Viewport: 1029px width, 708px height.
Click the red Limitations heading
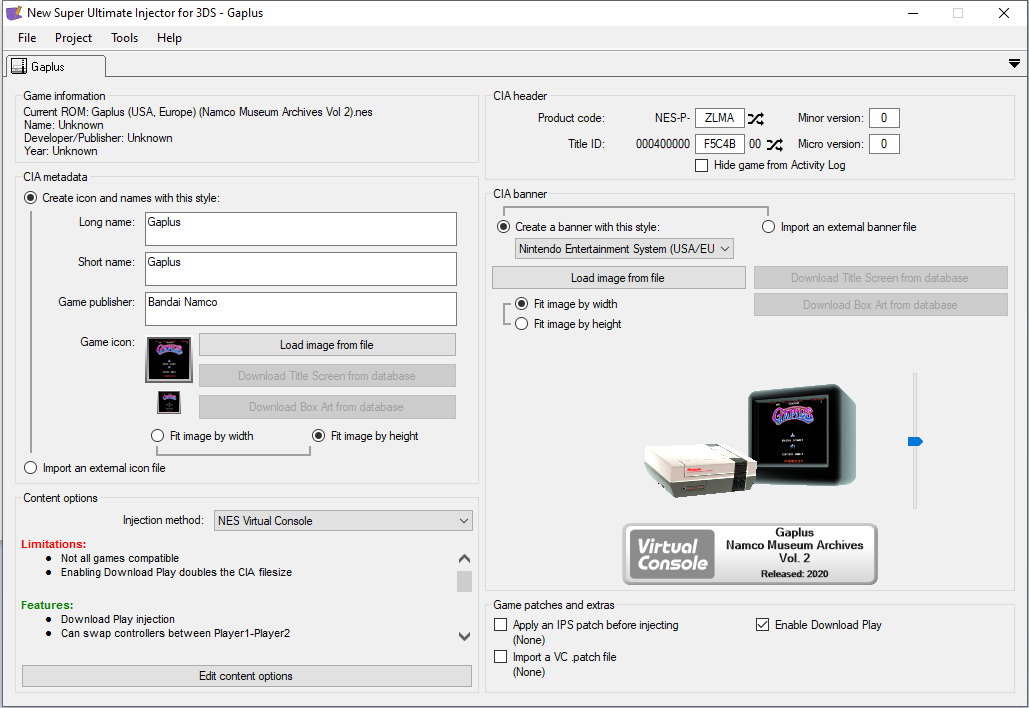click(54, 544)
